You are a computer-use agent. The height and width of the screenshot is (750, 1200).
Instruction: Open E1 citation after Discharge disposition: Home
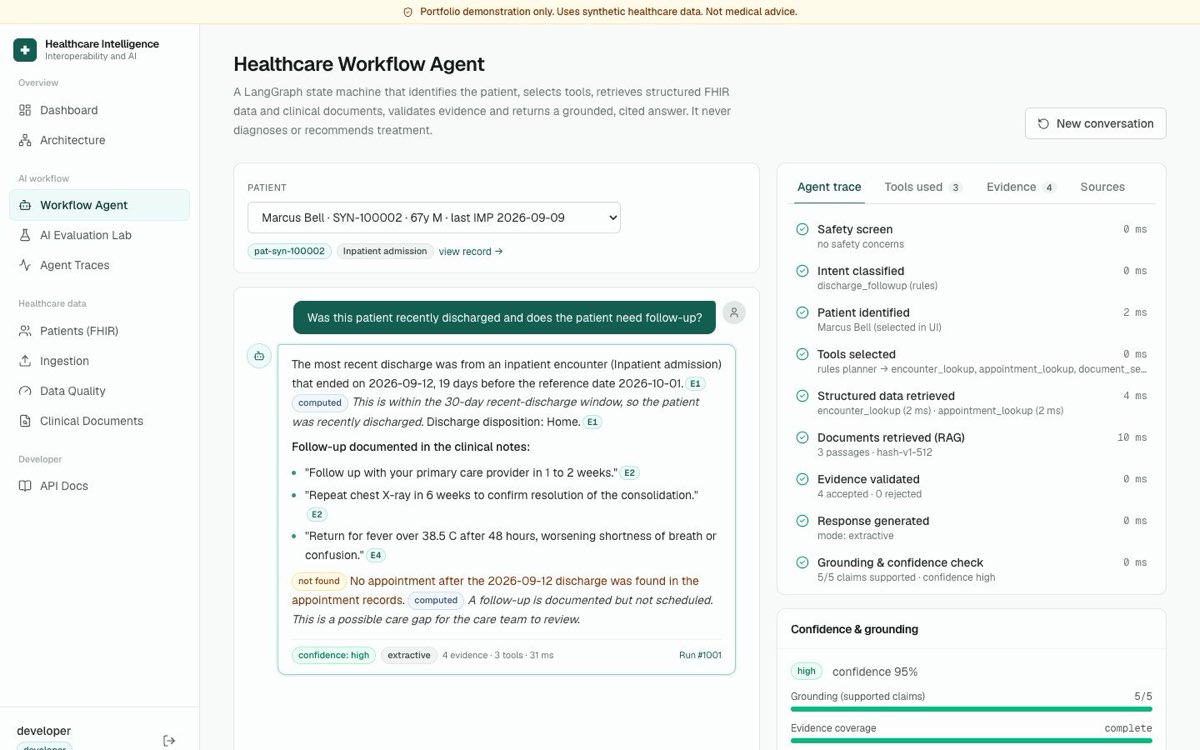pos(593,422)
